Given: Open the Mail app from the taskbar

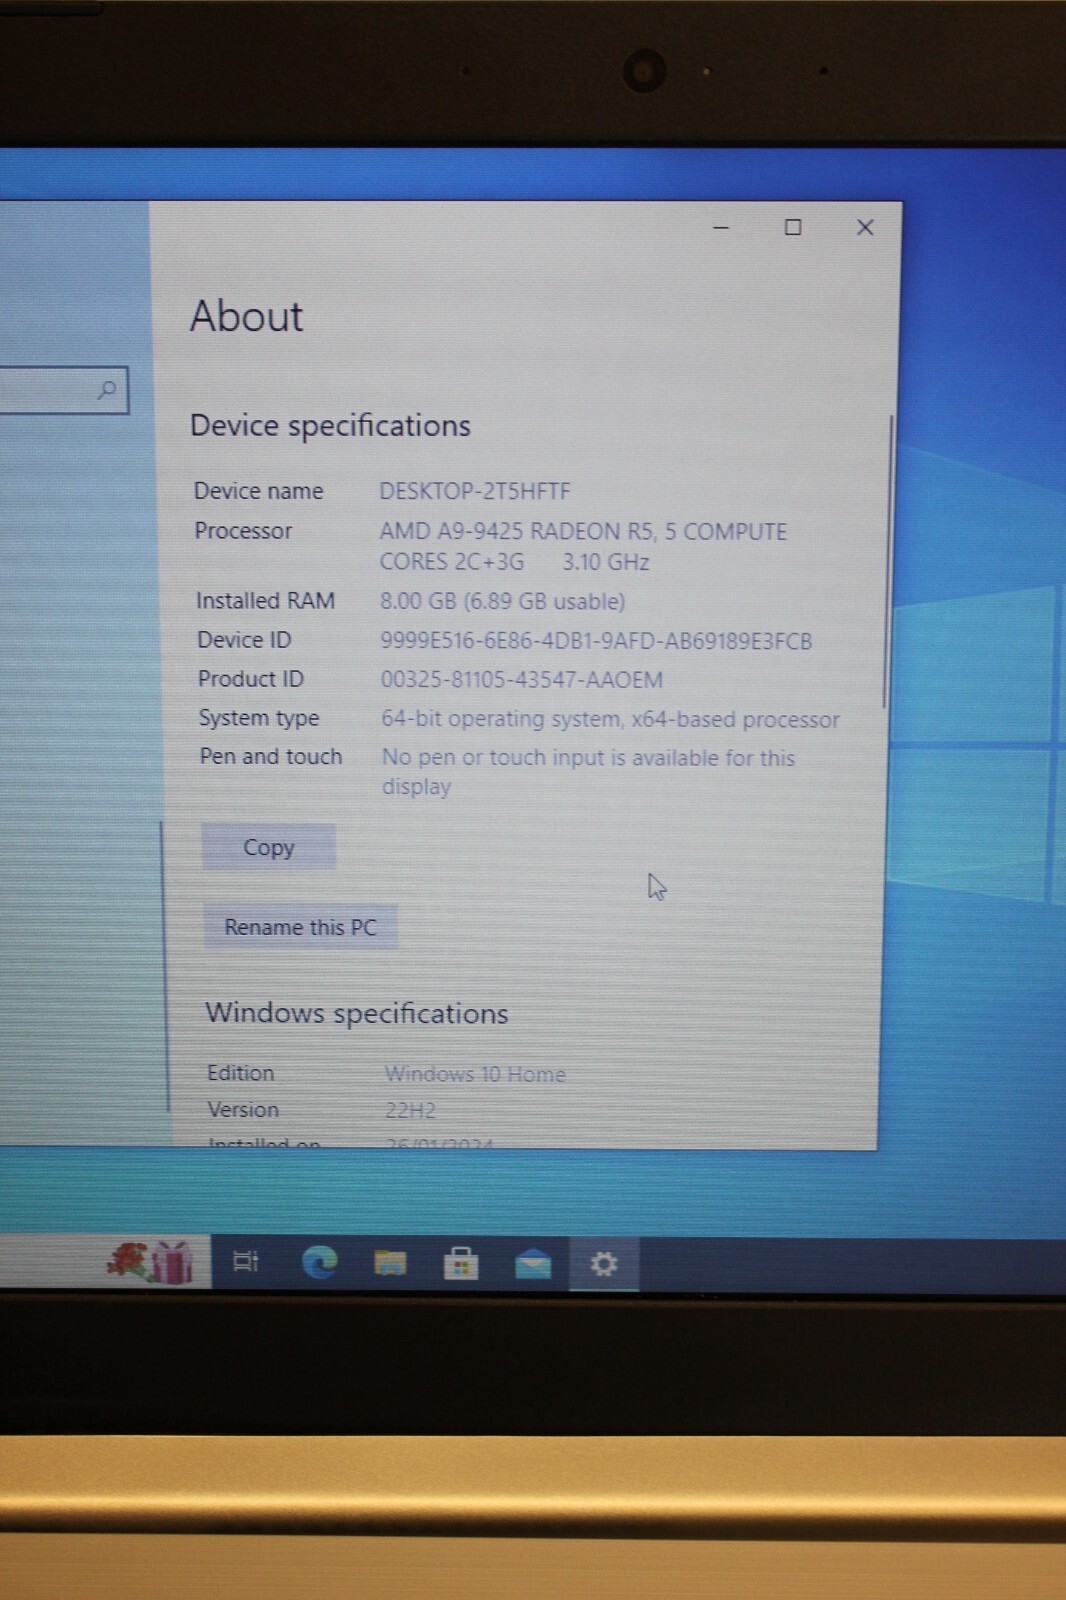Looking at the screenshot, I should point(533,1265).
